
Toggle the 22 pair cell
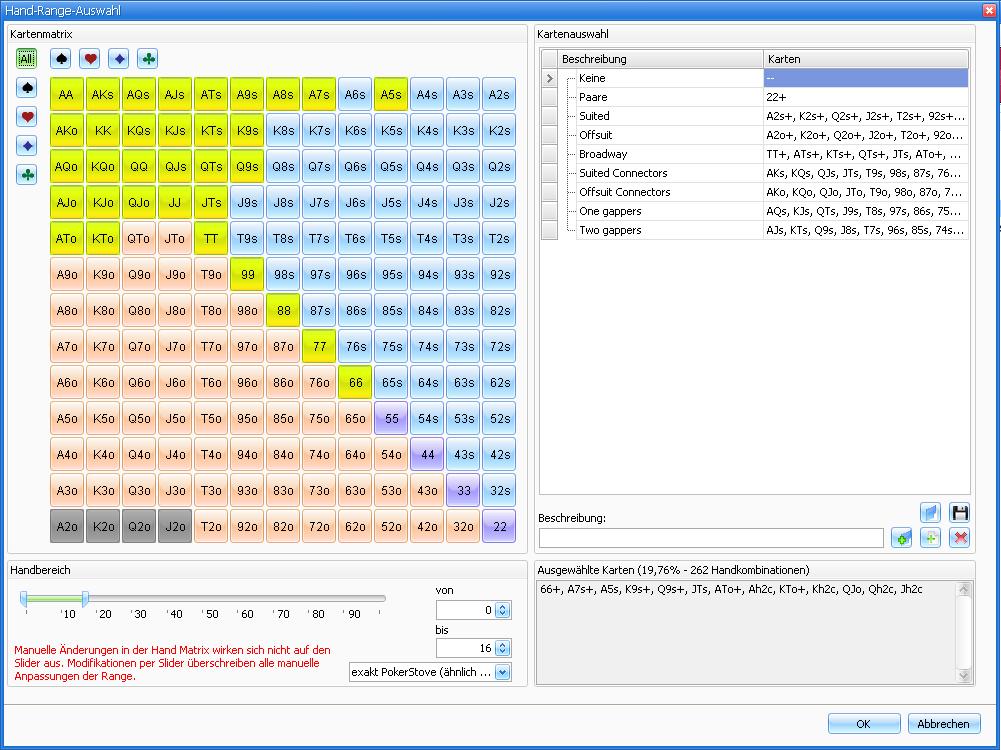pyautogui.click(x=499, y=526)
